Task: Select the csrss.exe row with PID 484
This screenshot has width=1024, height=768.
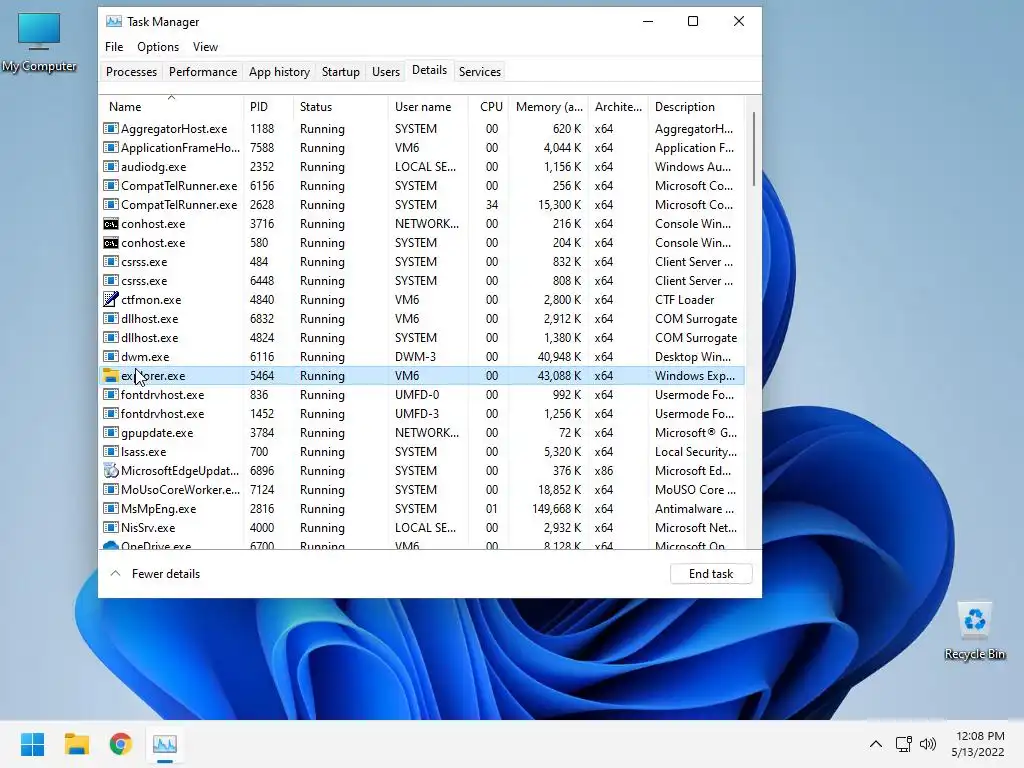Action: click(x=422, y=262)
